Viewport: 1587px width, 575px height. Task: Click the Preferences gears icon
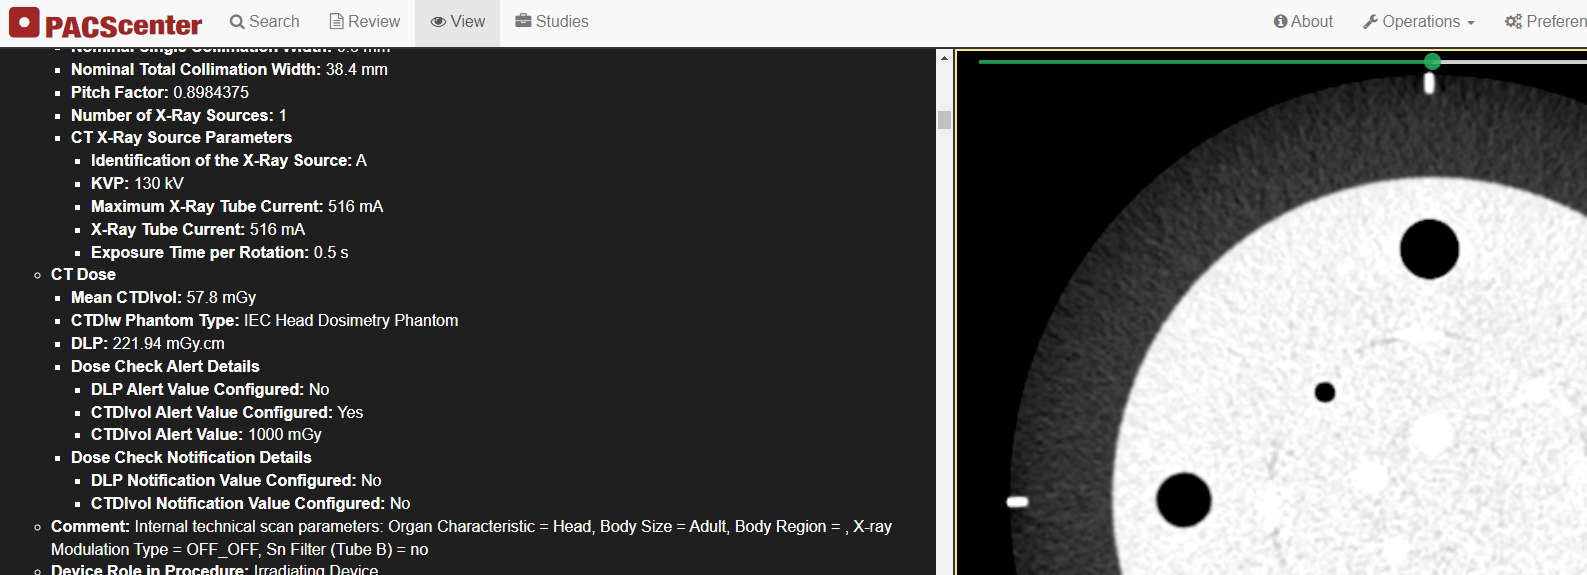pos(1513,22)
